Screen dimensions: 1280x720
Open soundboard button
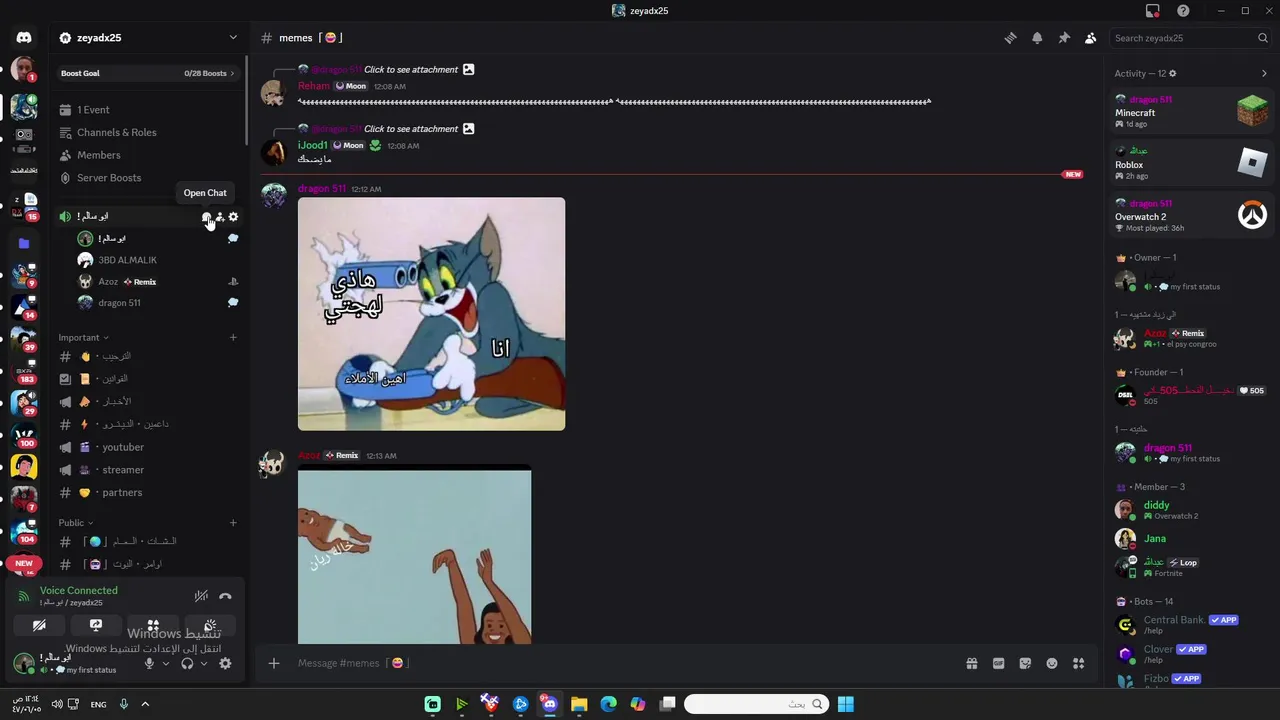click(210, 626)
